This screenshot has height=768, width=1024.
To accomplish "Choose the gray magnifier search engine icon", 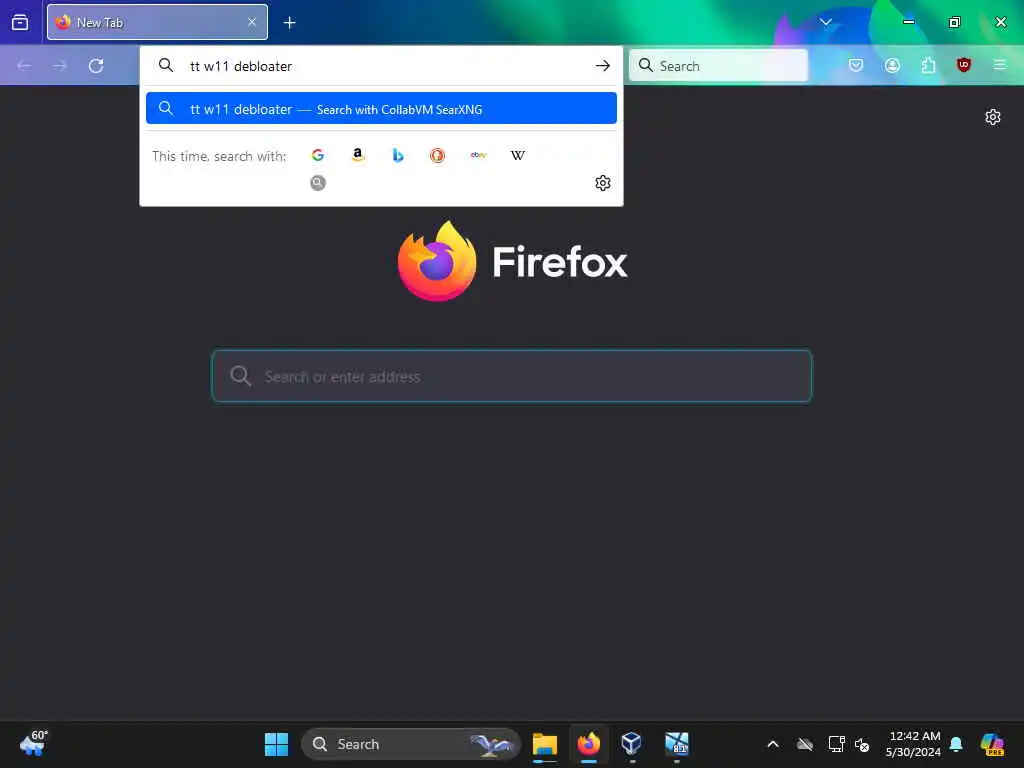I will (x=318, y=183).
